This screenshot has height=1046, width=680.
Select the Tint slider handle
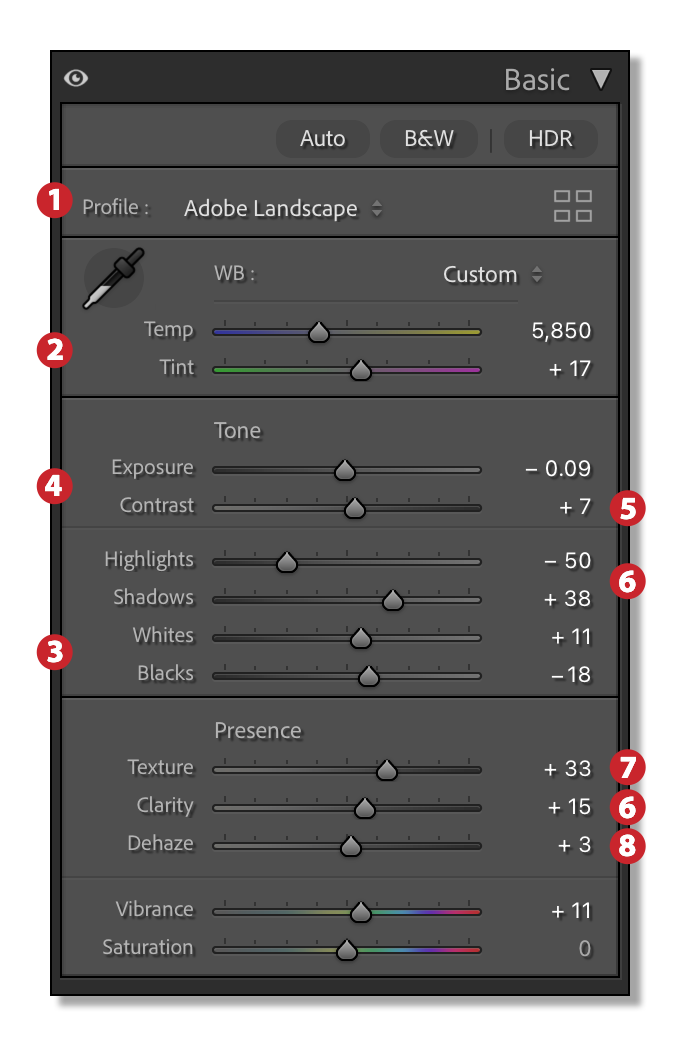(362, 369)
